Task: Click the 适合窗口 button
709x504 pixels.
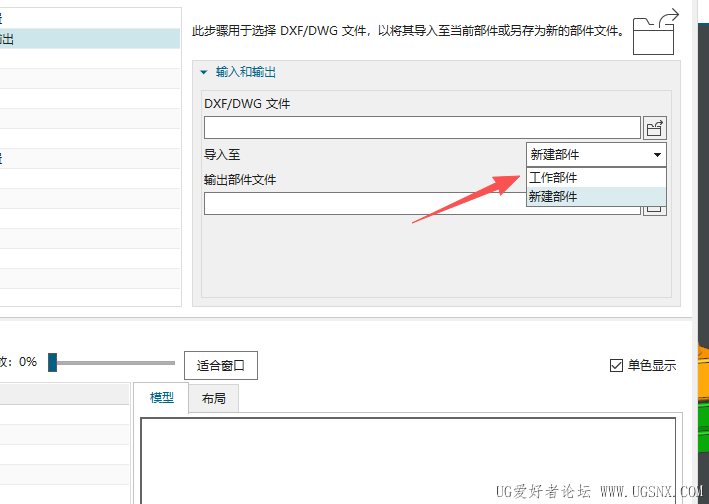Action: [x=221, y=365]
